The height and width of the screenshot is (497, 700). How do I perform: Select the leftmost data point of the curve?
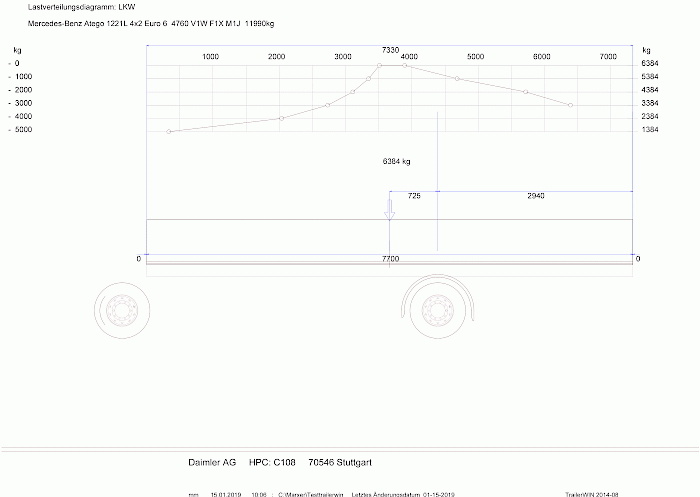coord(168,131)
